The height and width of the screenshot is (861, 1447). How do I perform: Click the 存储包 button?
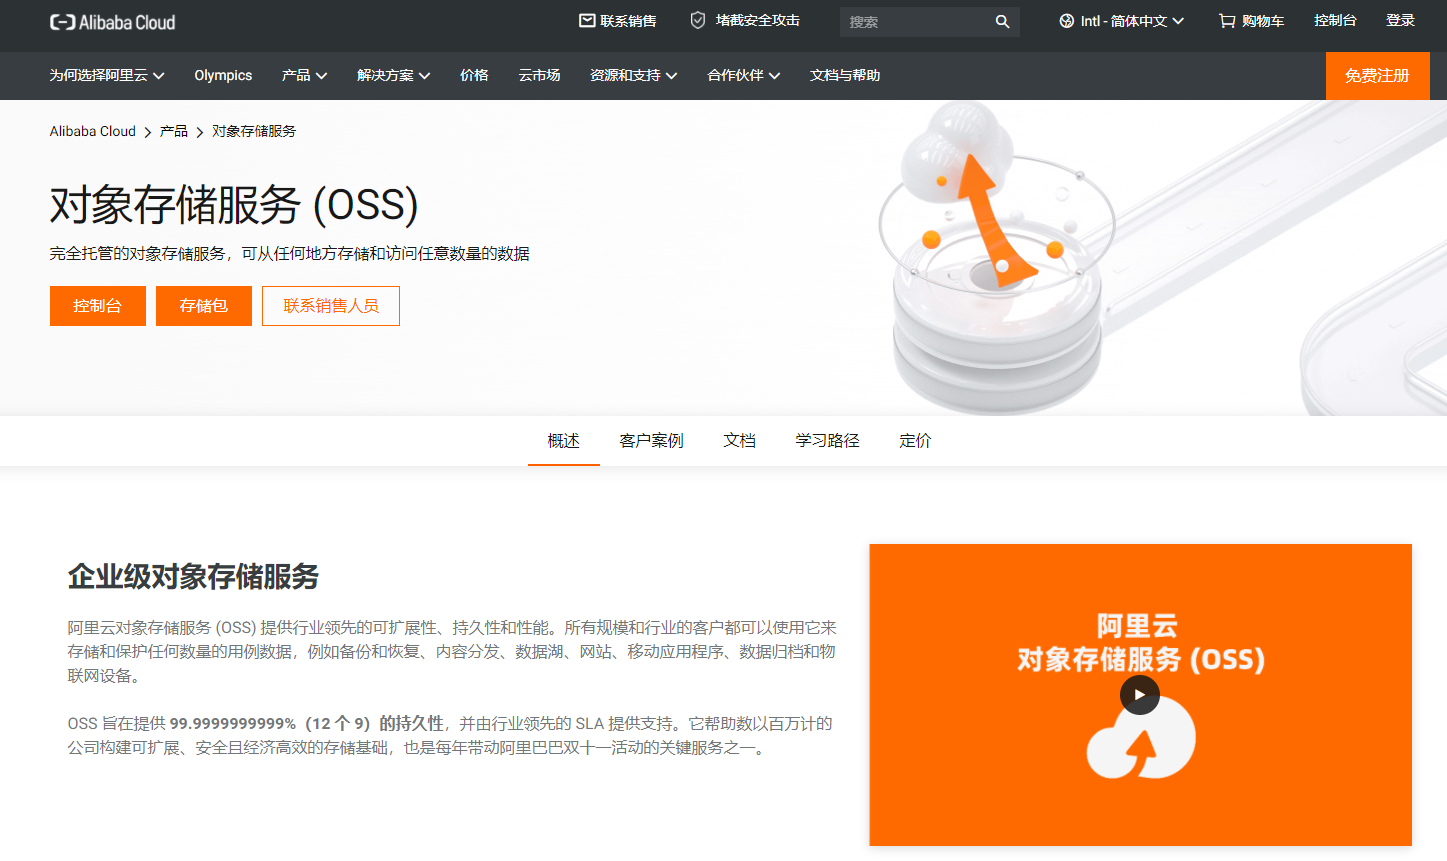[x=204, y=306]
